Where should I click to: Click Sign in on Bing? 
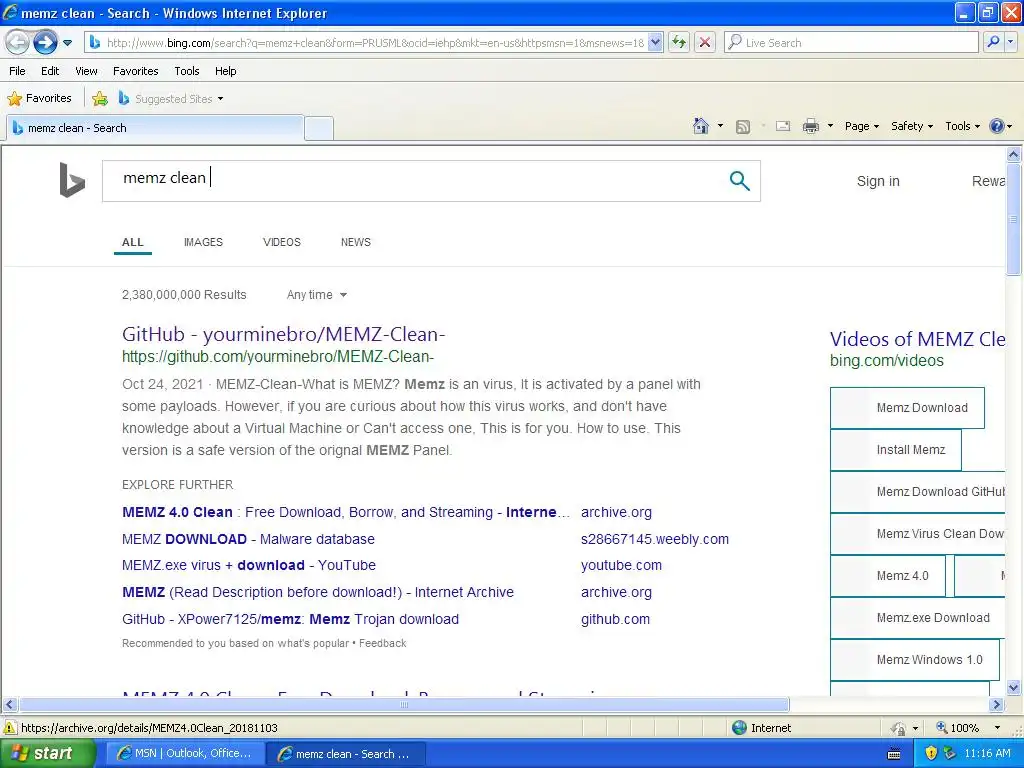tap(878, 182)
